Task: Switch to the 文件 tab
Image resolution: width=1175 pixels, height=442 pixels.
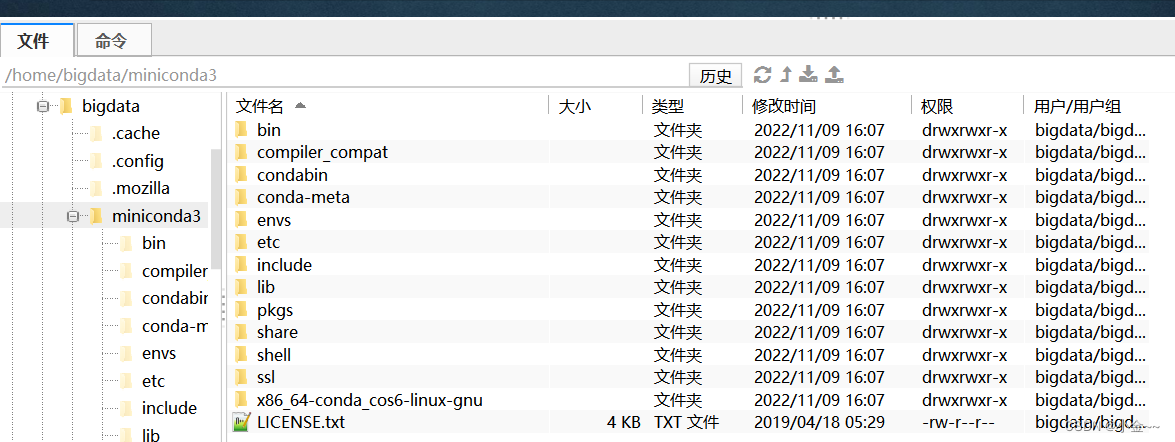Action: 37,40
